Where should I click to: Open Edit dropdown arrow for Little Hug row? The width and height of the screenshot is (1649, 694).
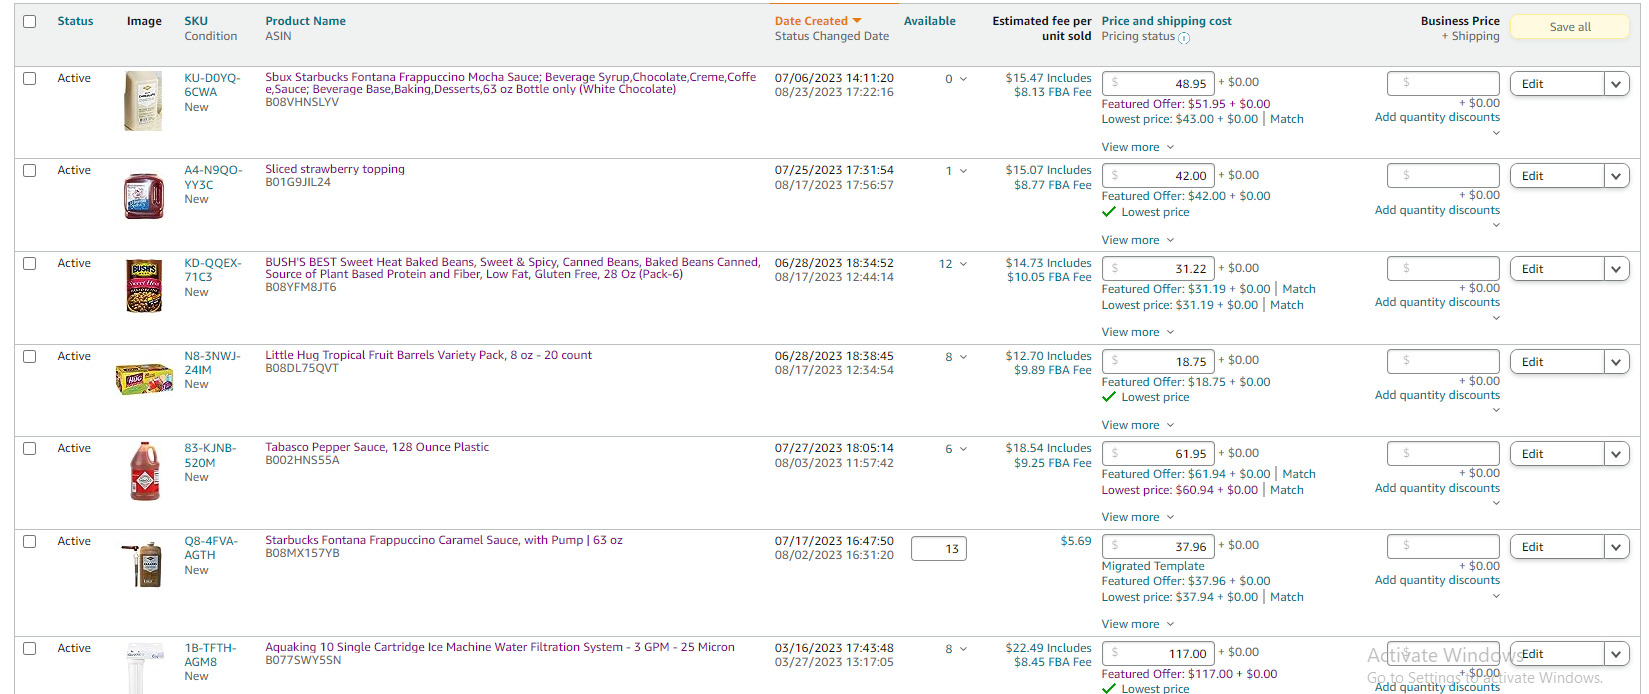point(1617,362)
